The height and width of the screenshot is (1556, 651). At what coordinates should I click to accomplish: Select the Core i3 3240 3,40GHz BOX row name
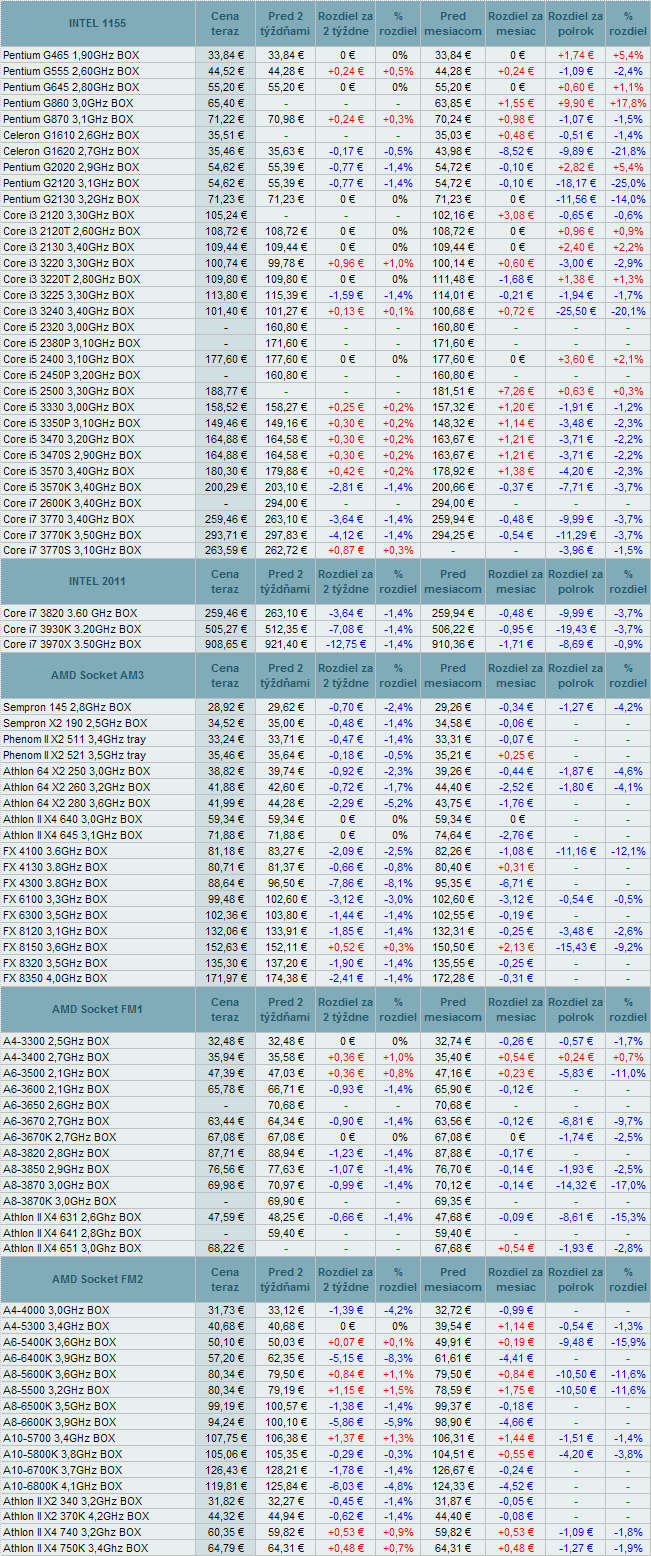(68, 311)
